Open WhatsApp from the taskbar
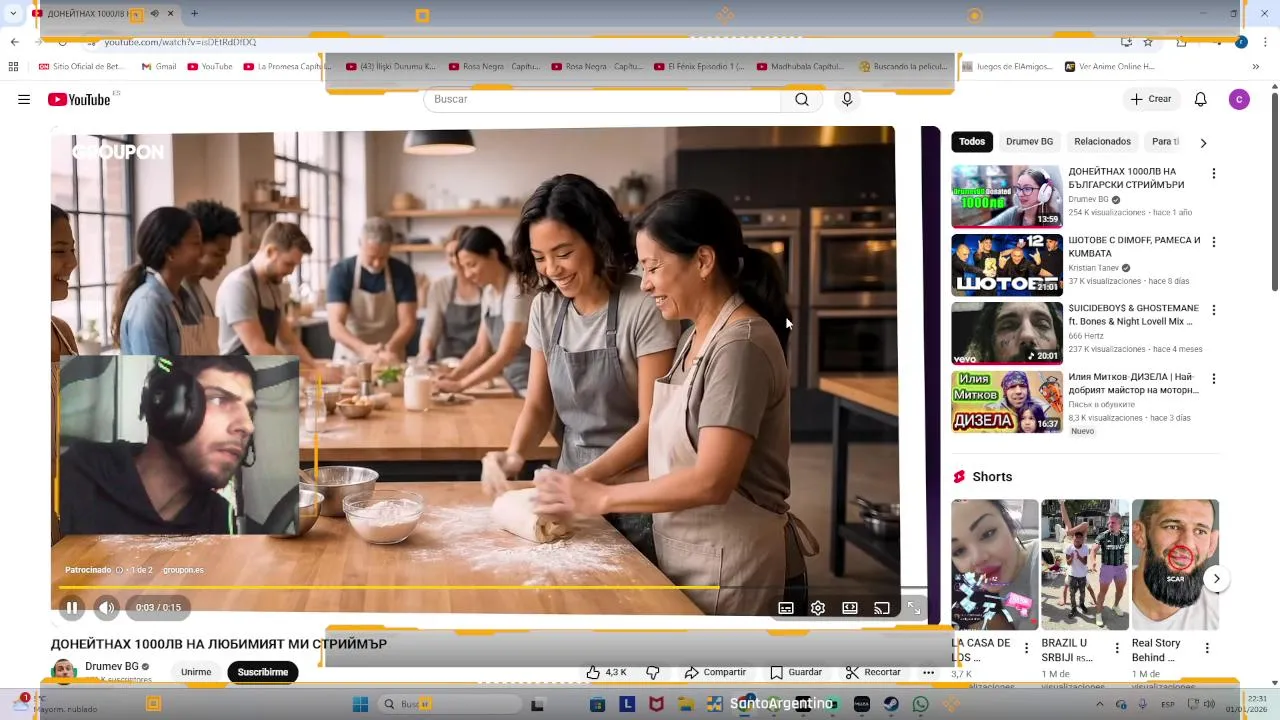Viewport: 1280px width, 720px height. point(920,704)
